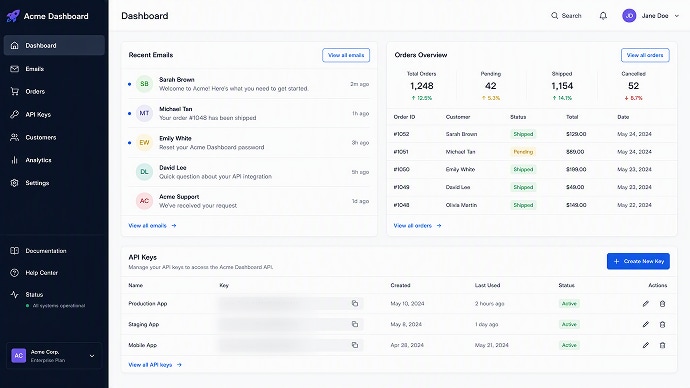Click the blurred Staging App key field
This screenshot has width=690, height=388.
click(290, 324)
